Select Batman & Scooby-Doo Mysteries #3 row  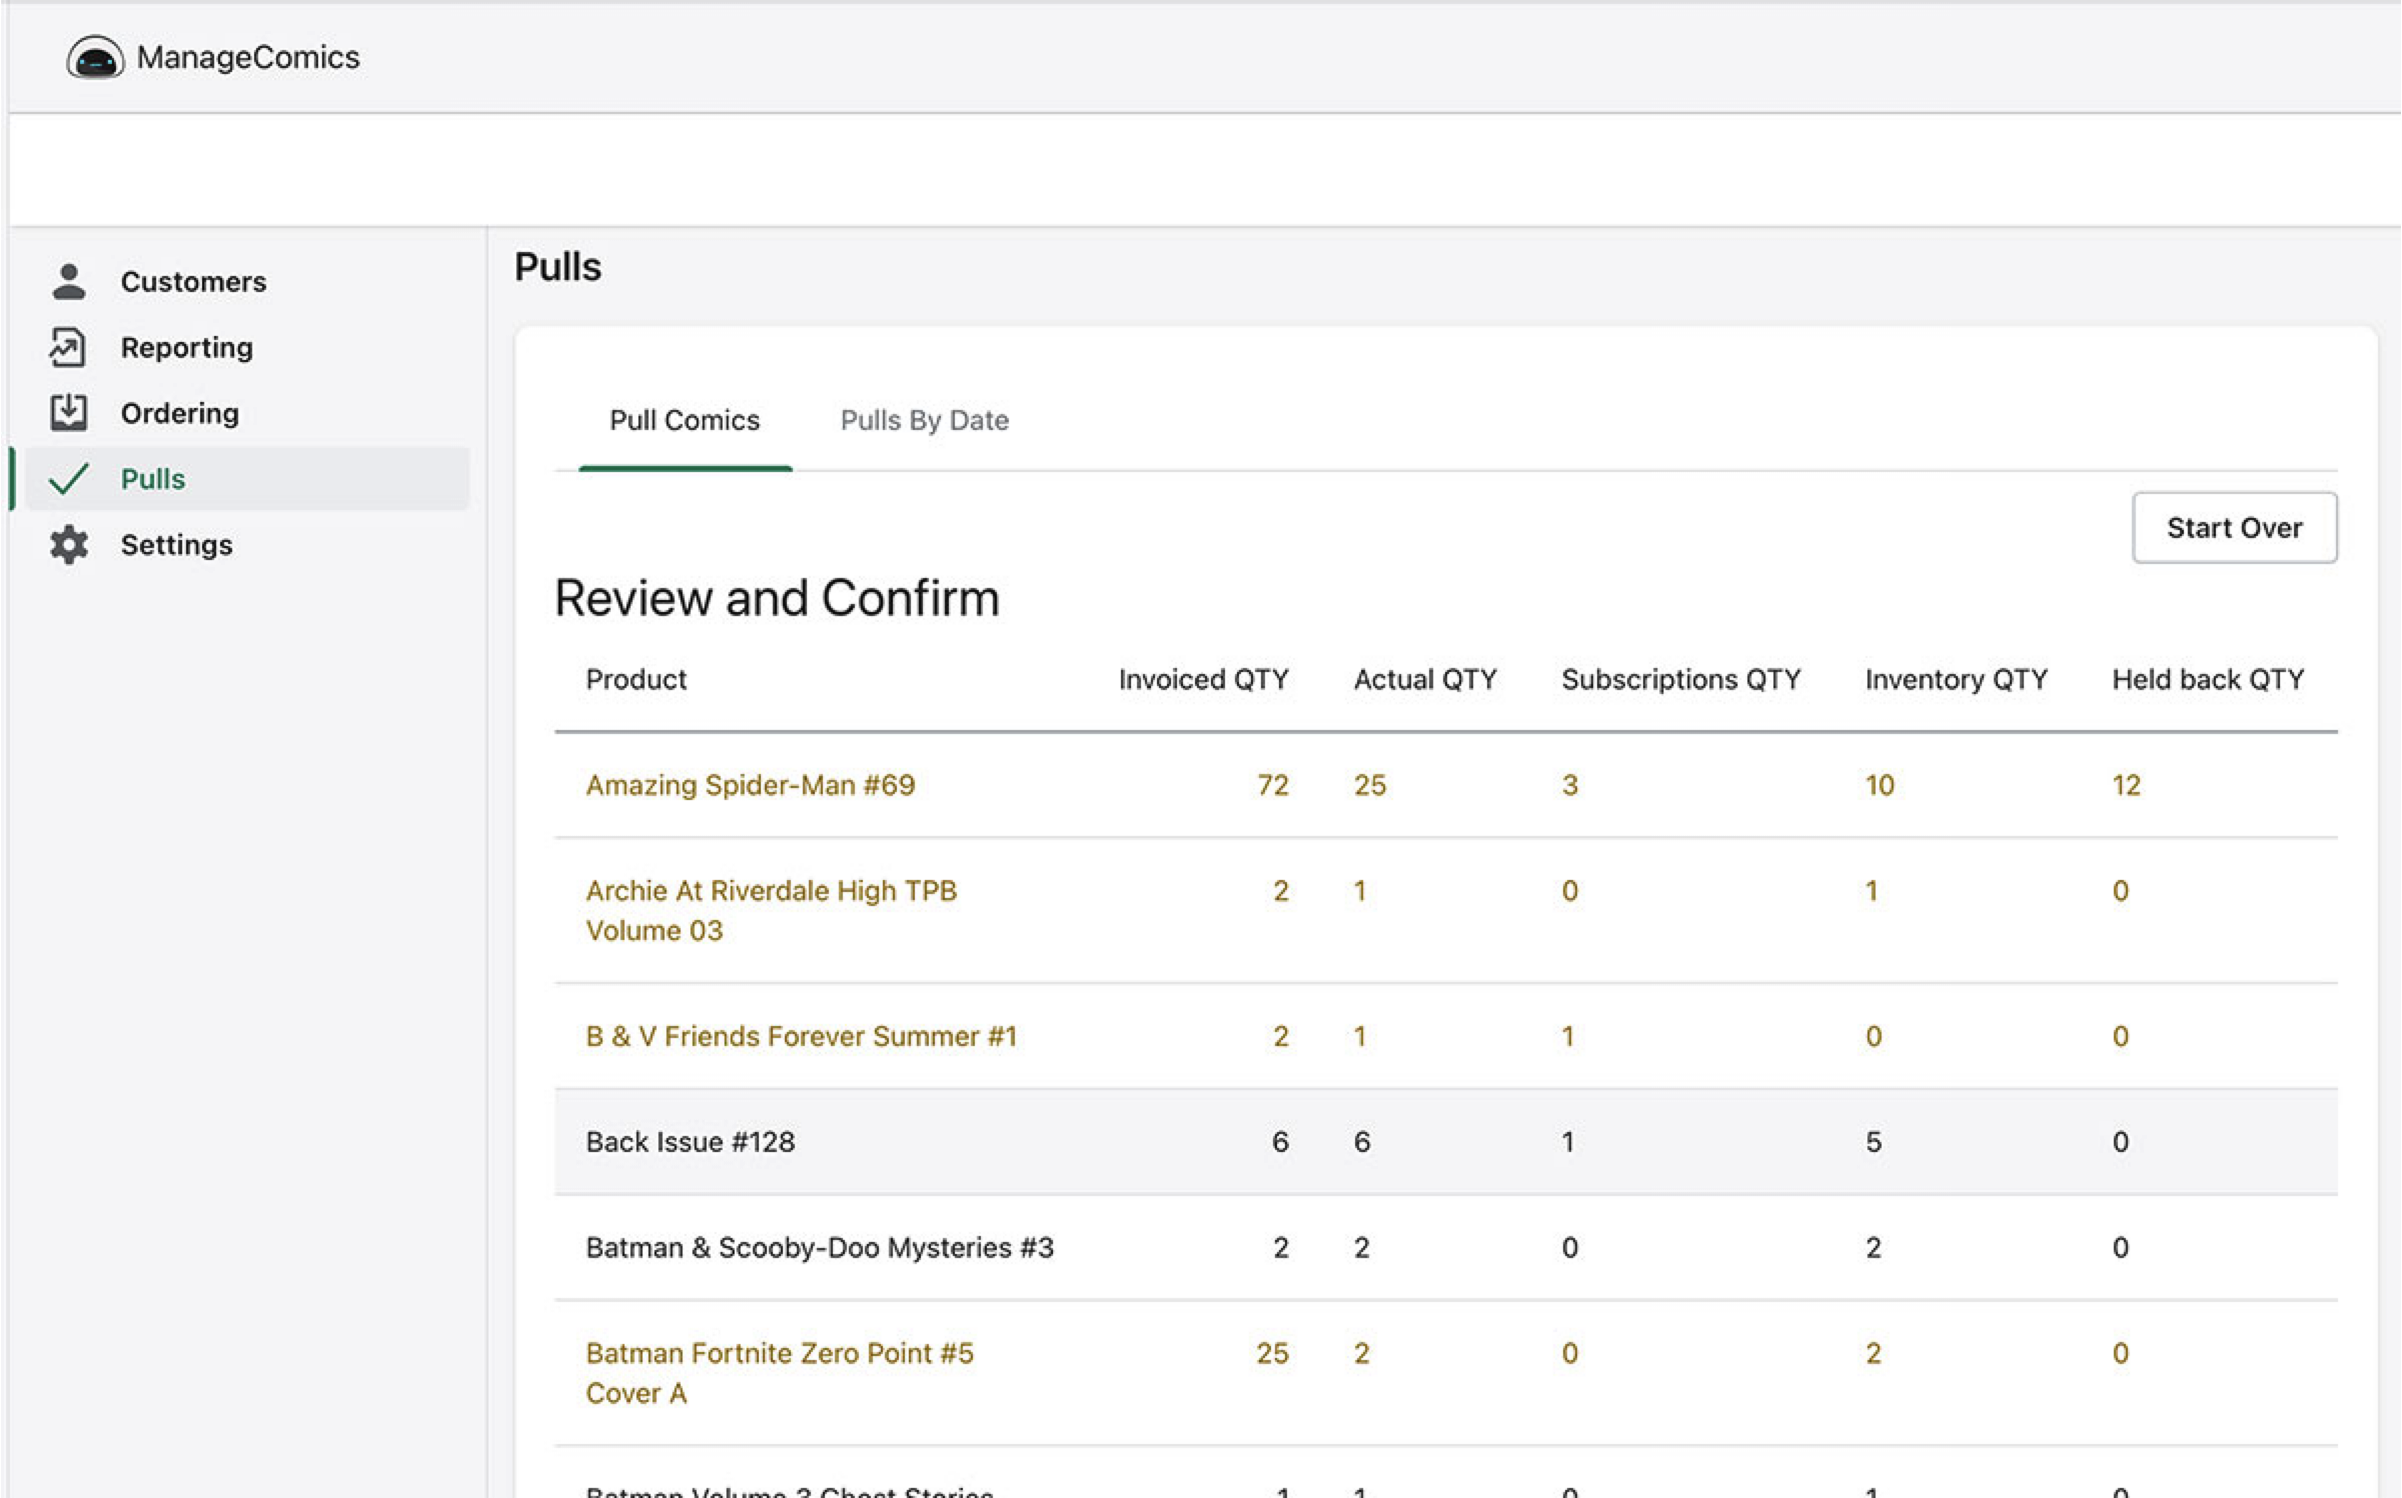[819, 1247]
